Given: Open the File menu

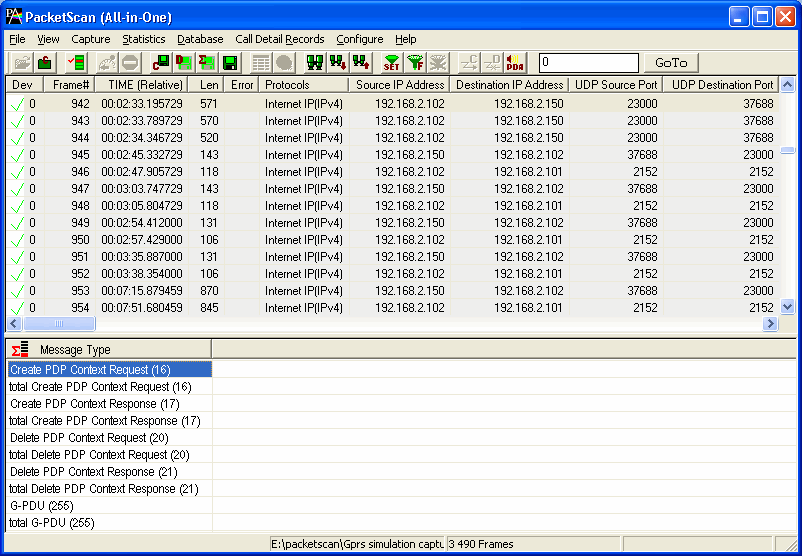Looking at the screenshot, I should coord(17,39).
